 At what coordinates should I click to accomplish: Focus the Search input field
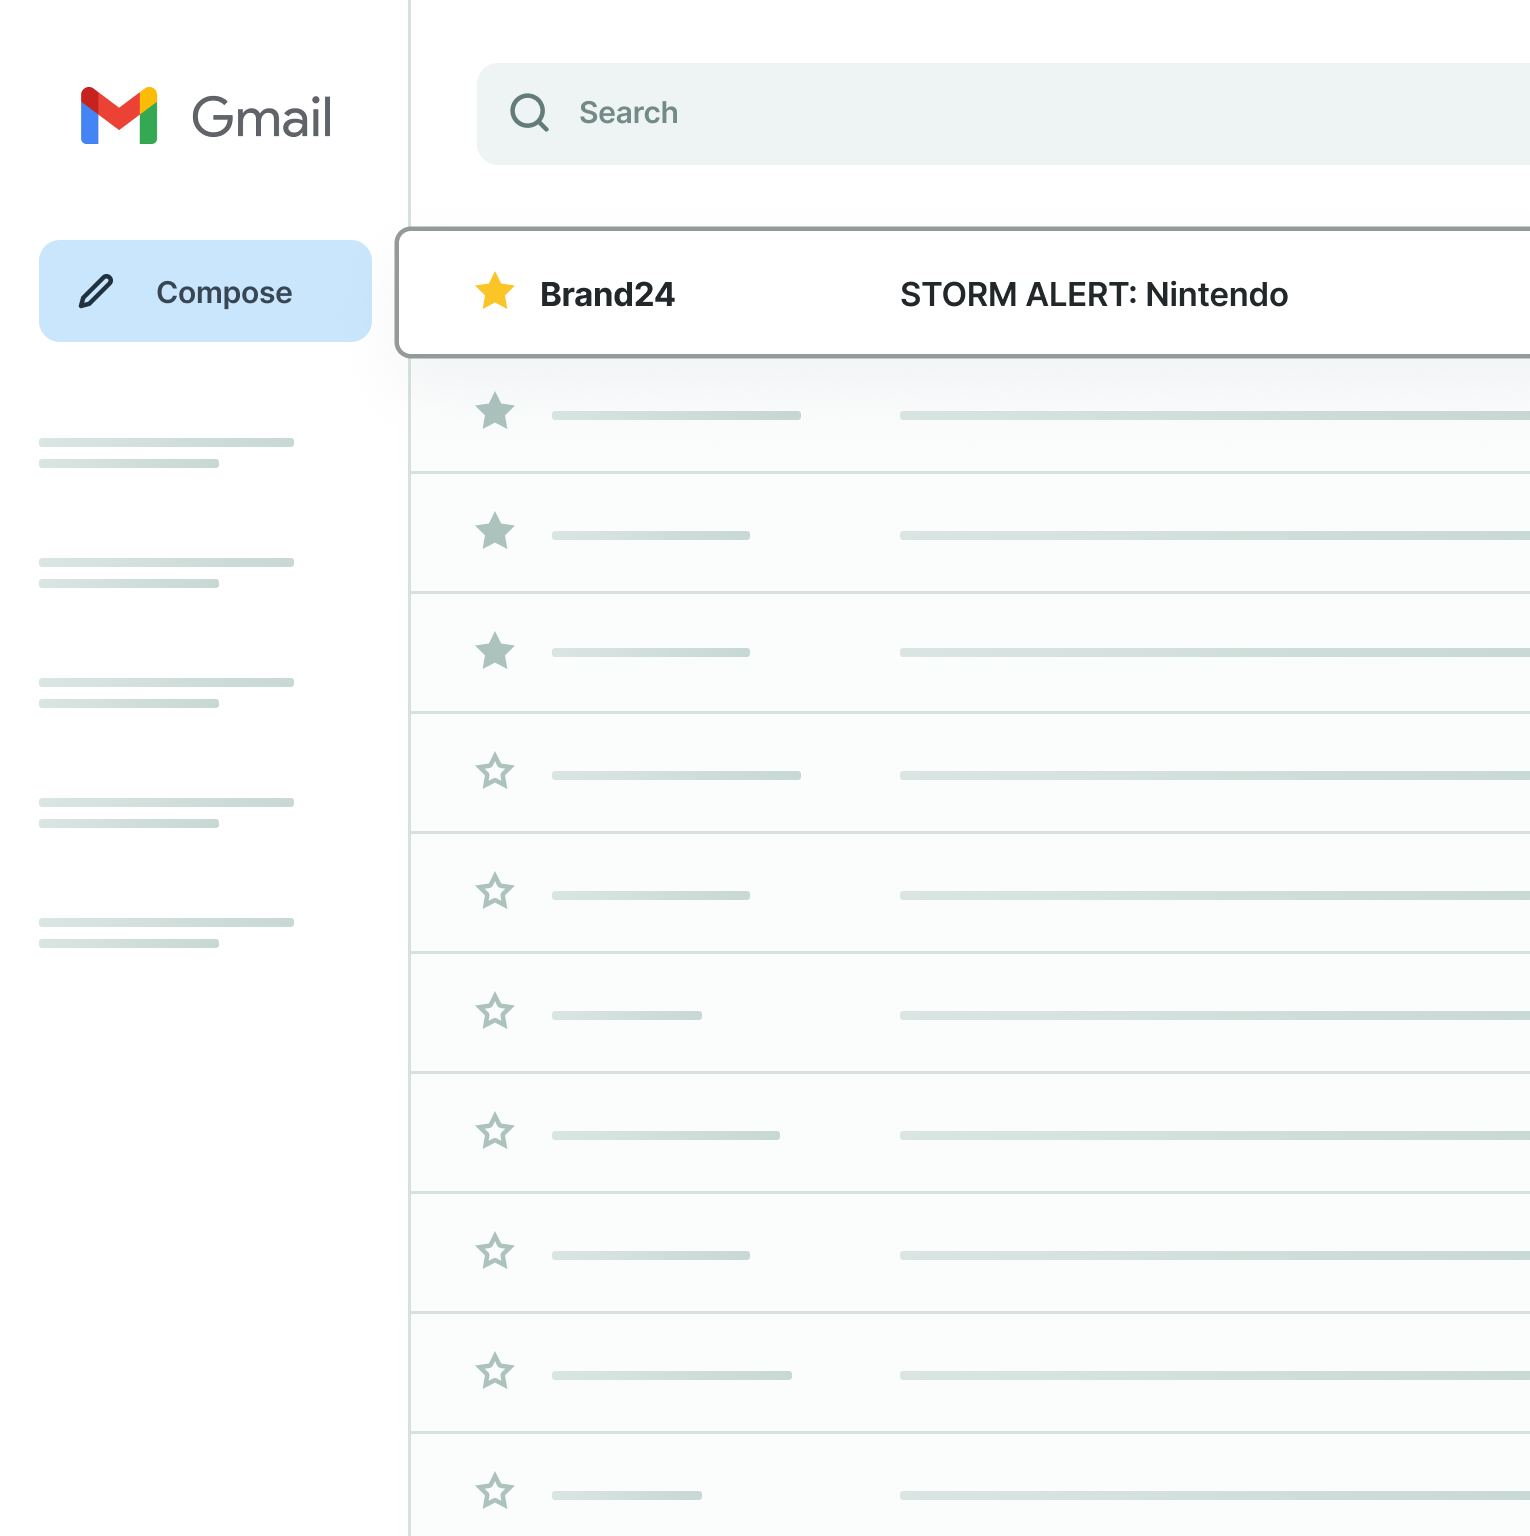[x=1003, y=114]
